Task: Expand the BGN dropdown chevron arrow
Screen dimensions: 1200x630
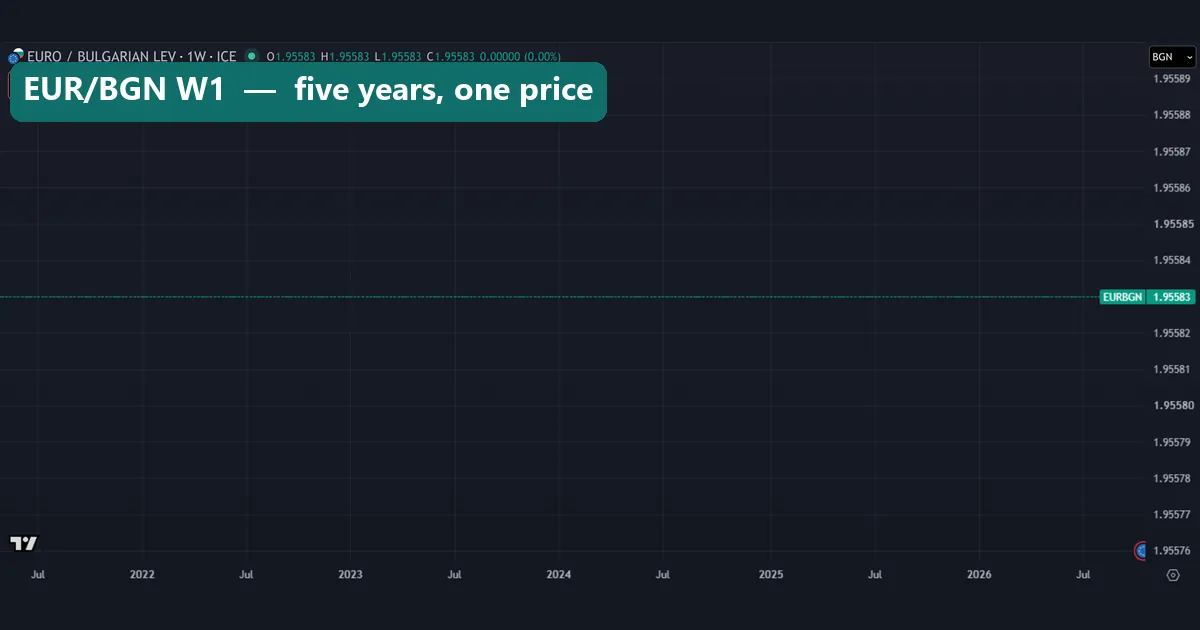Action: (1188, 57)
